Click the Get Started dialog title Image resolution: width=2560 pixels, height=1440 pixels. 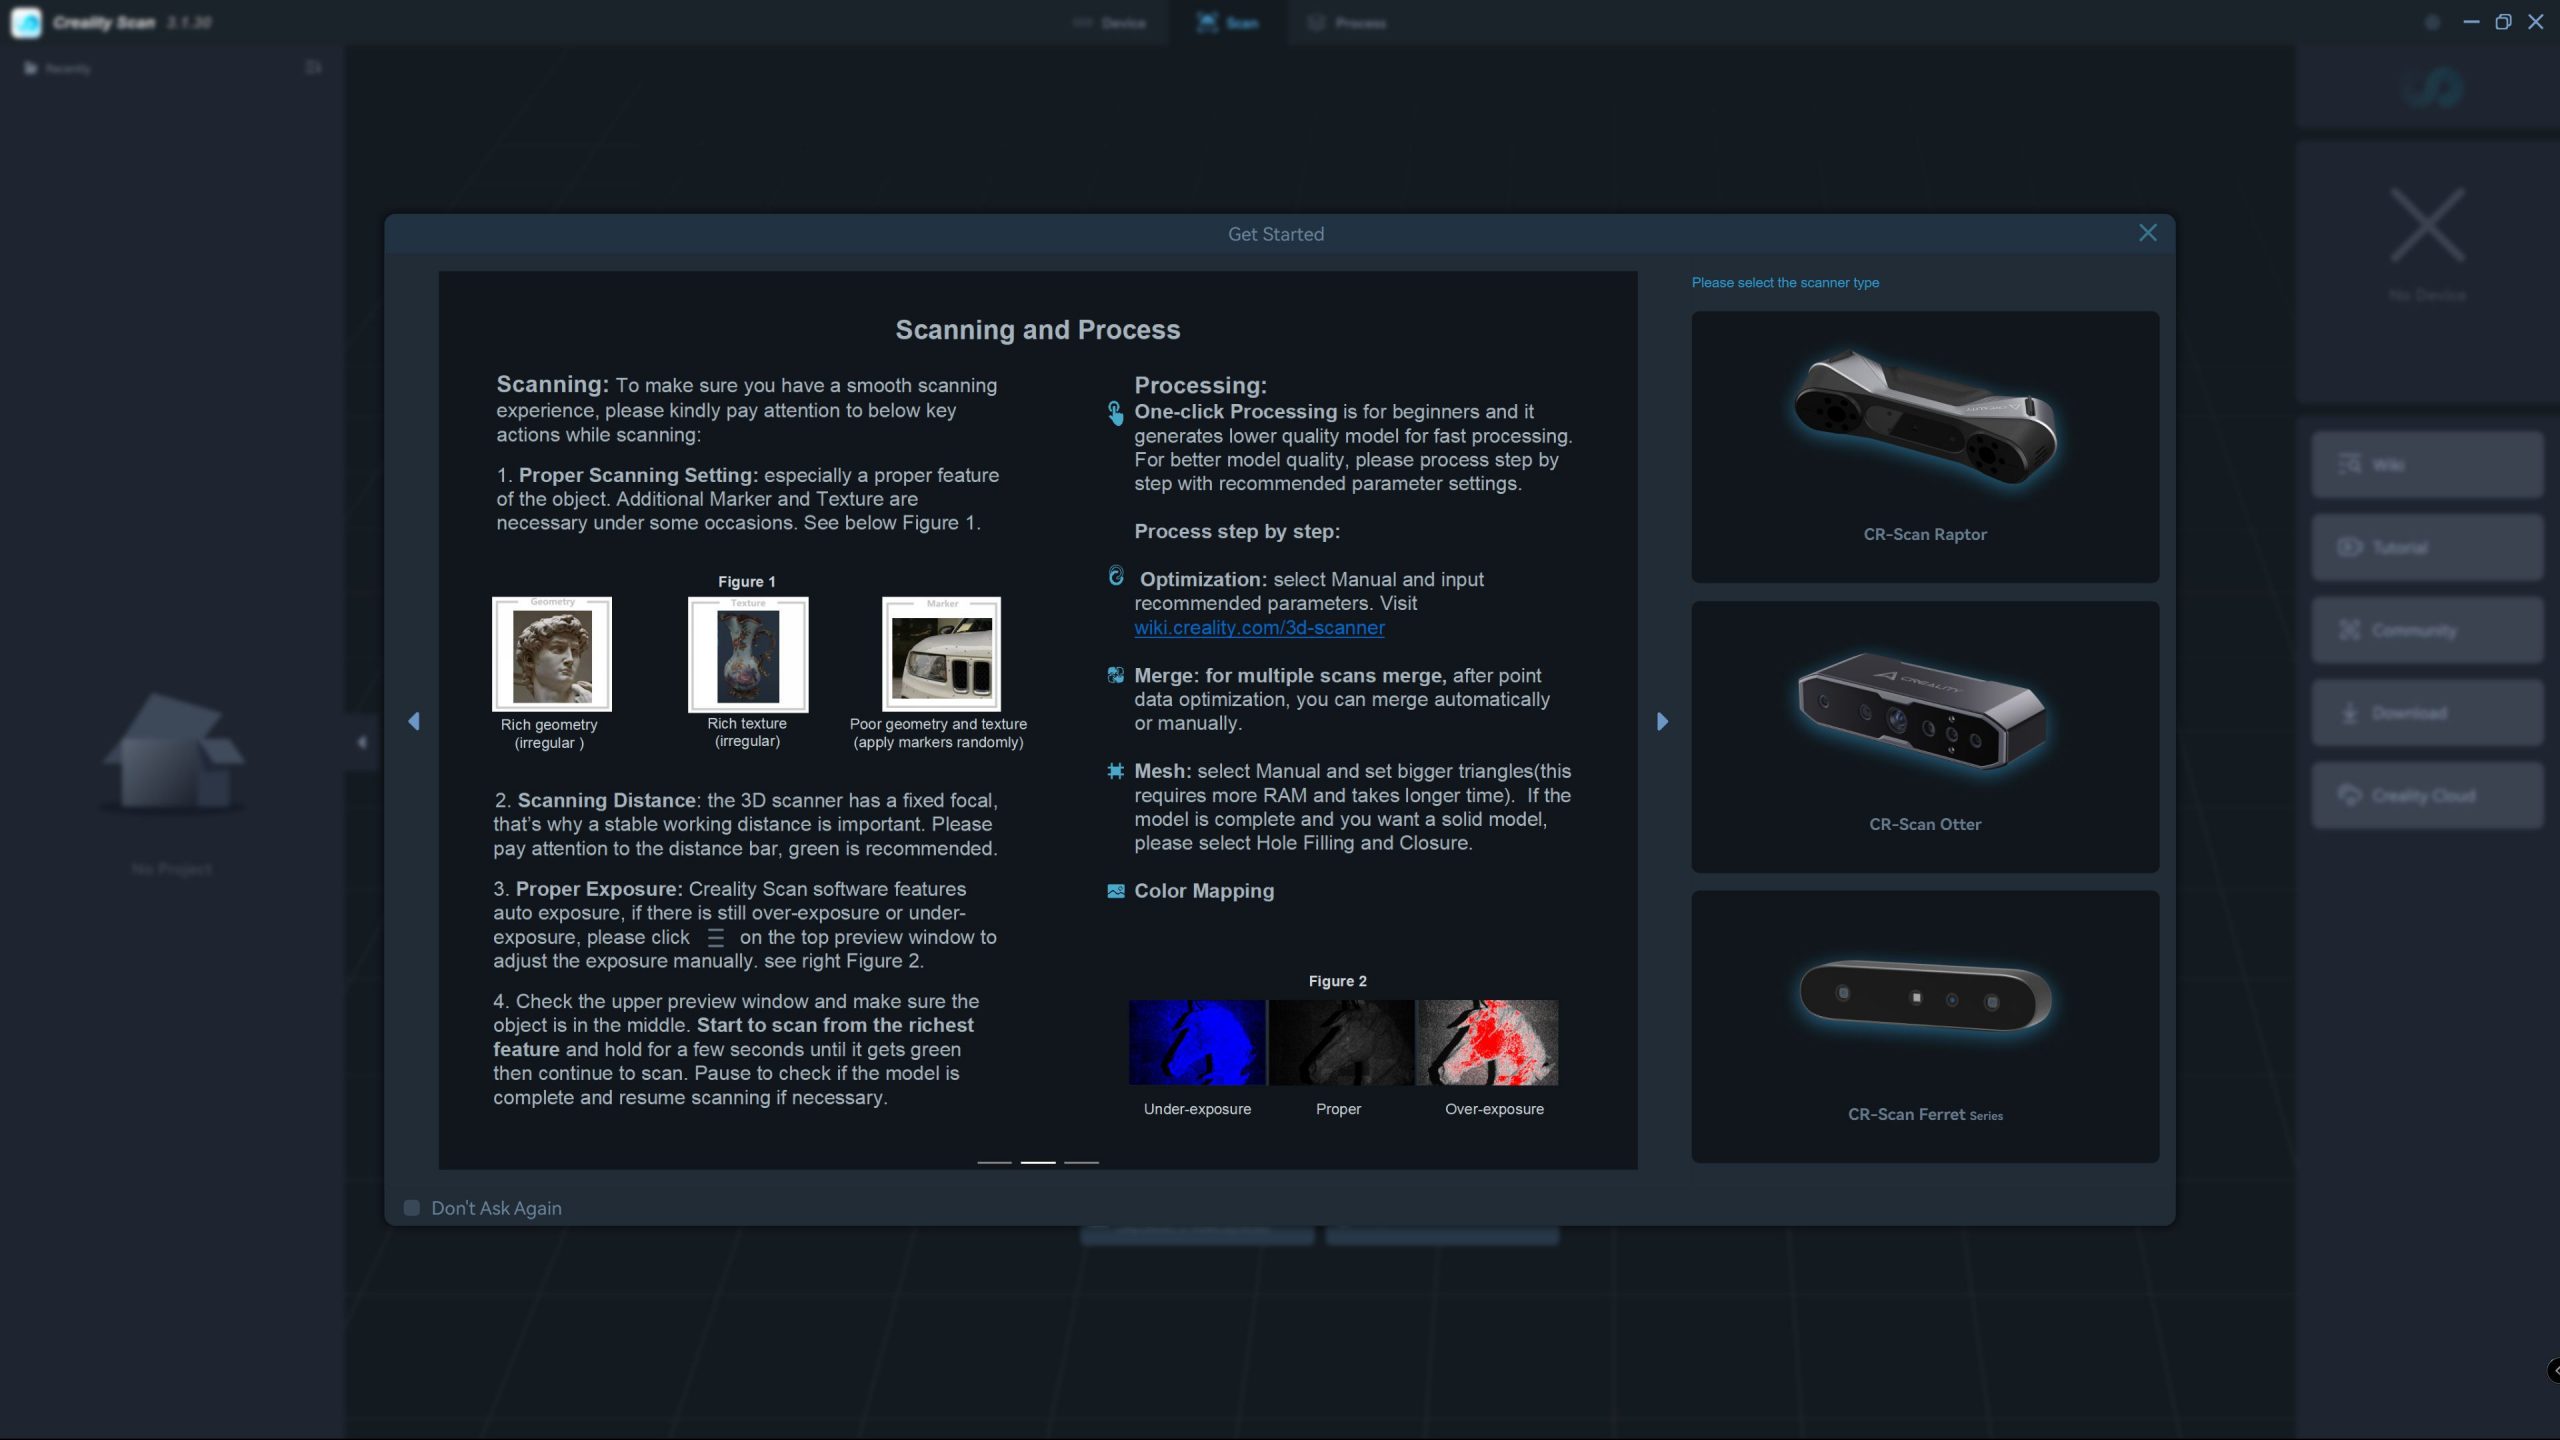[x=1275, y=234]
